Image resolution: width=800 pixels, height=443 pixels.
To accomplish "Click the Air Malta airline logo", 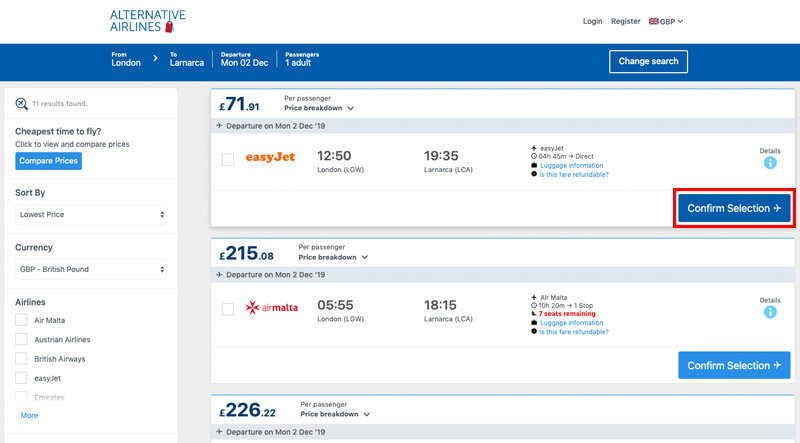I will [271, 308].
